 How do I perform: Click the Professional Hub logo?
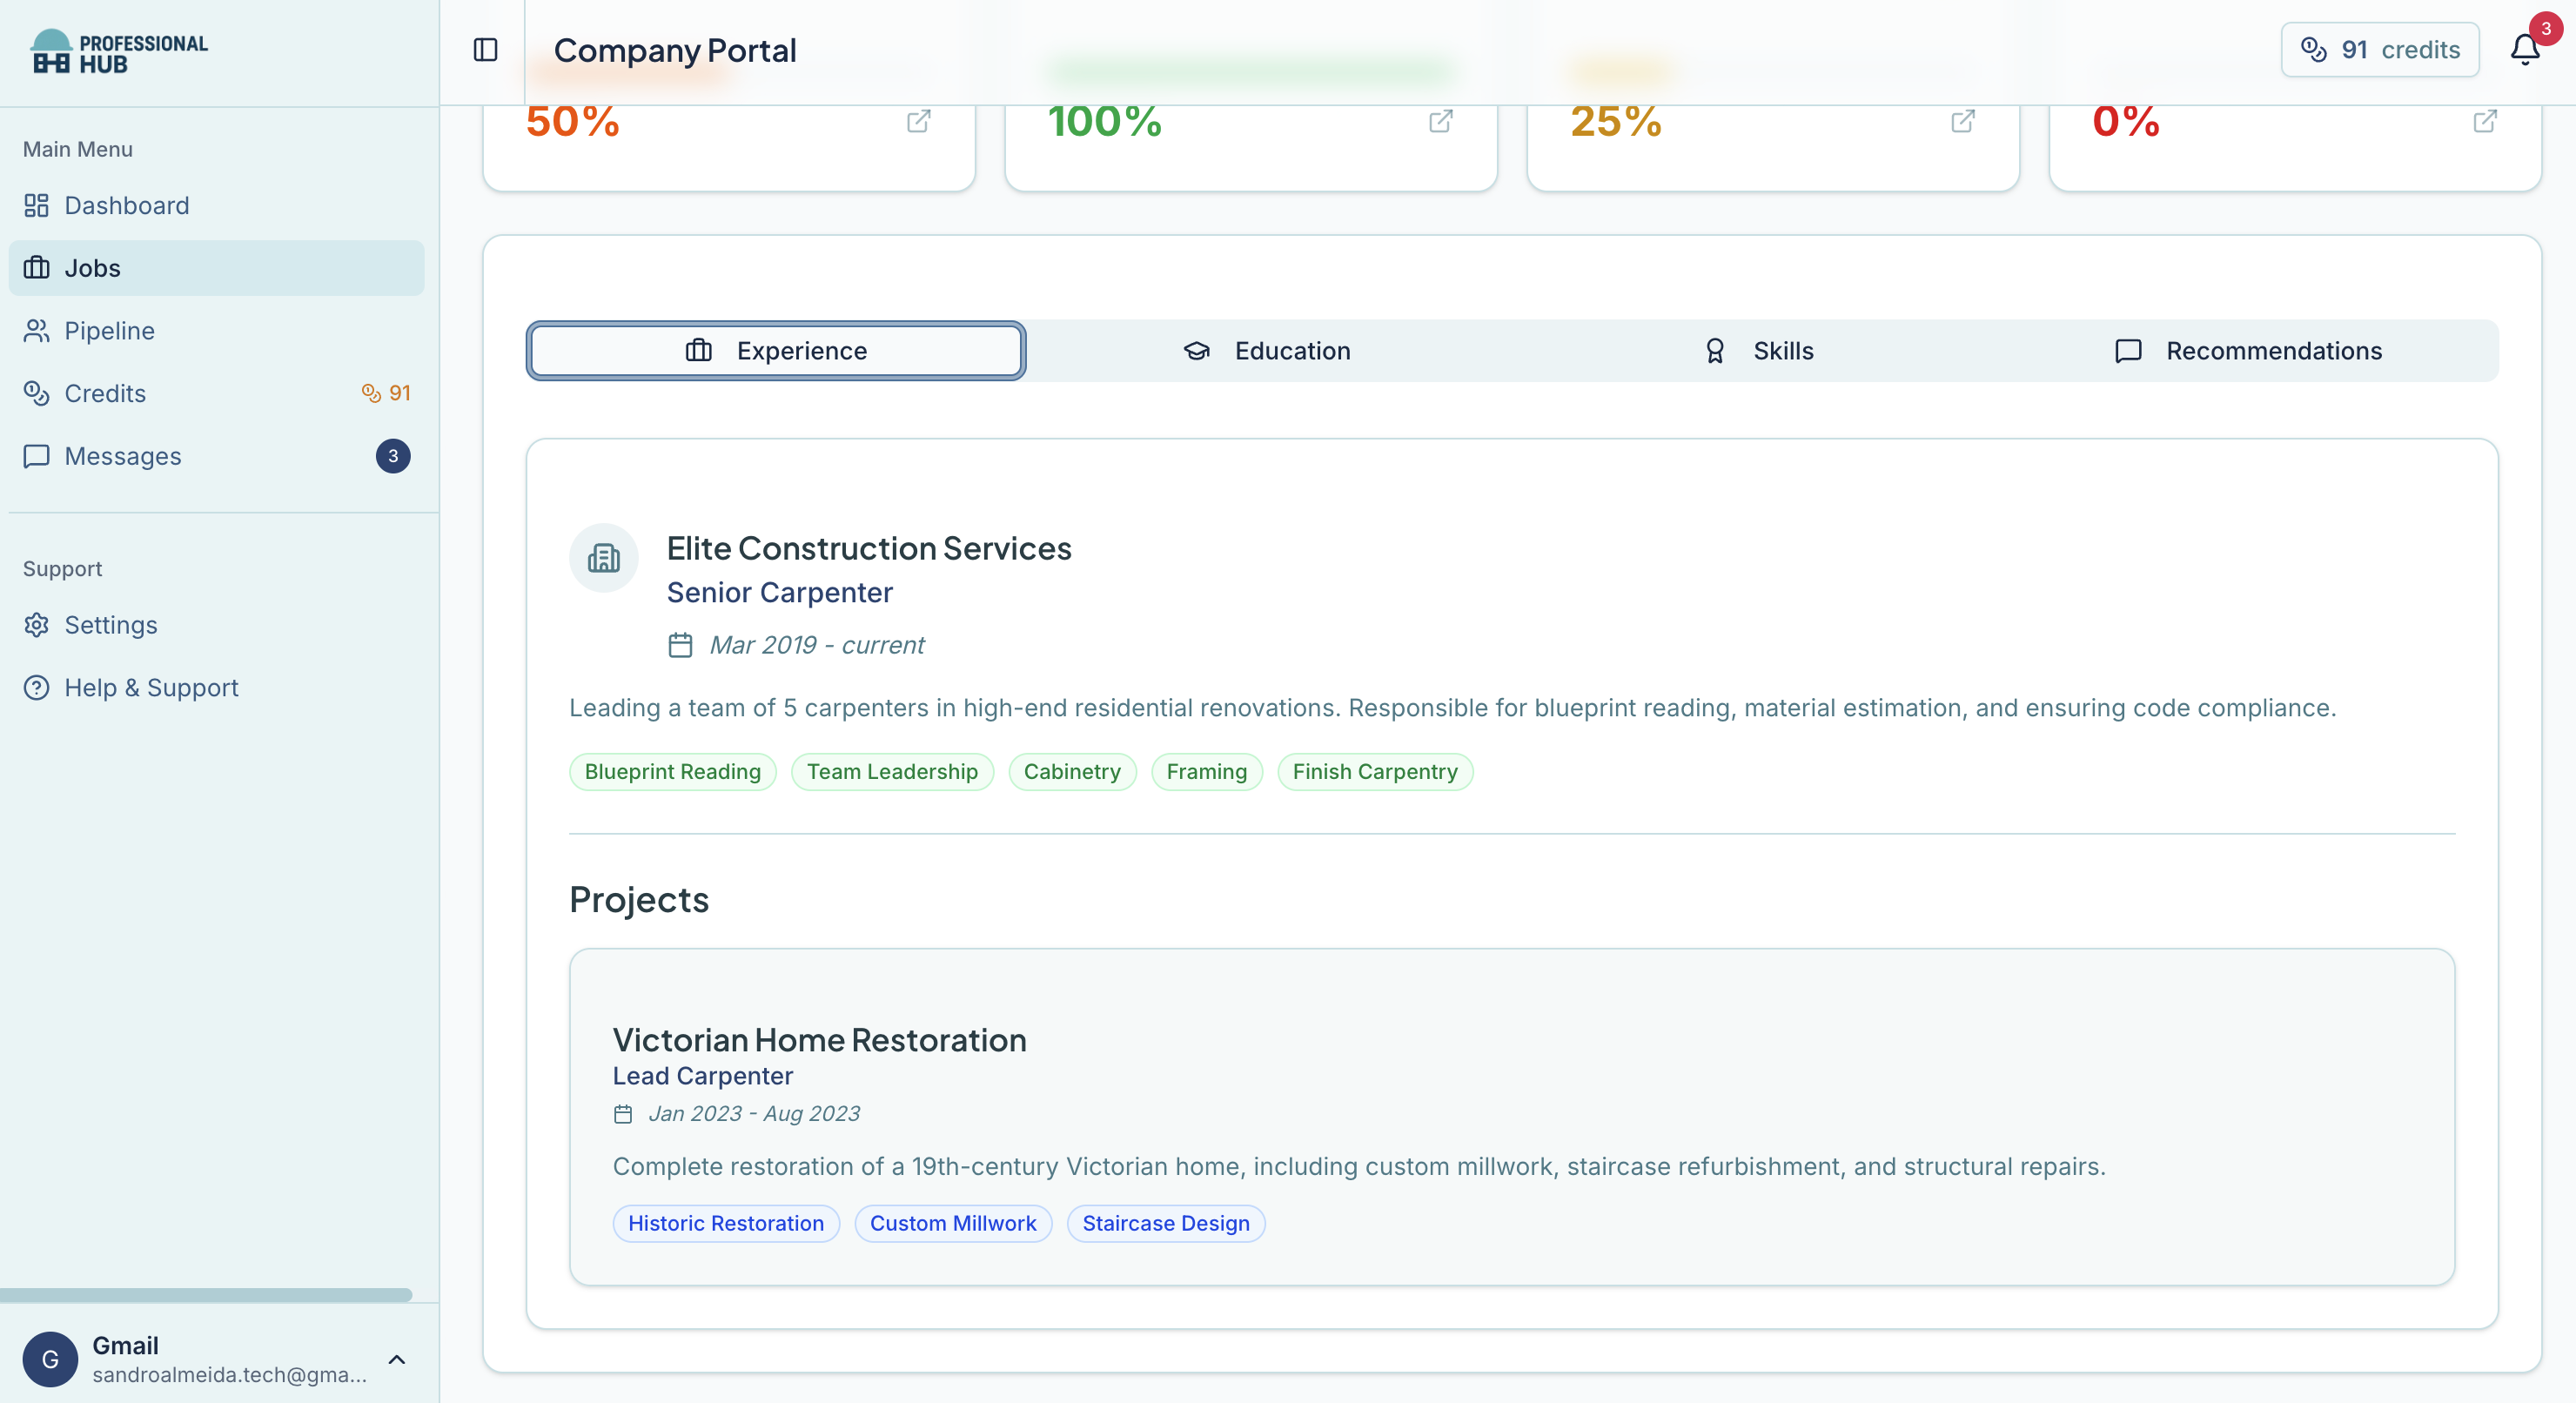pos(119,52)
